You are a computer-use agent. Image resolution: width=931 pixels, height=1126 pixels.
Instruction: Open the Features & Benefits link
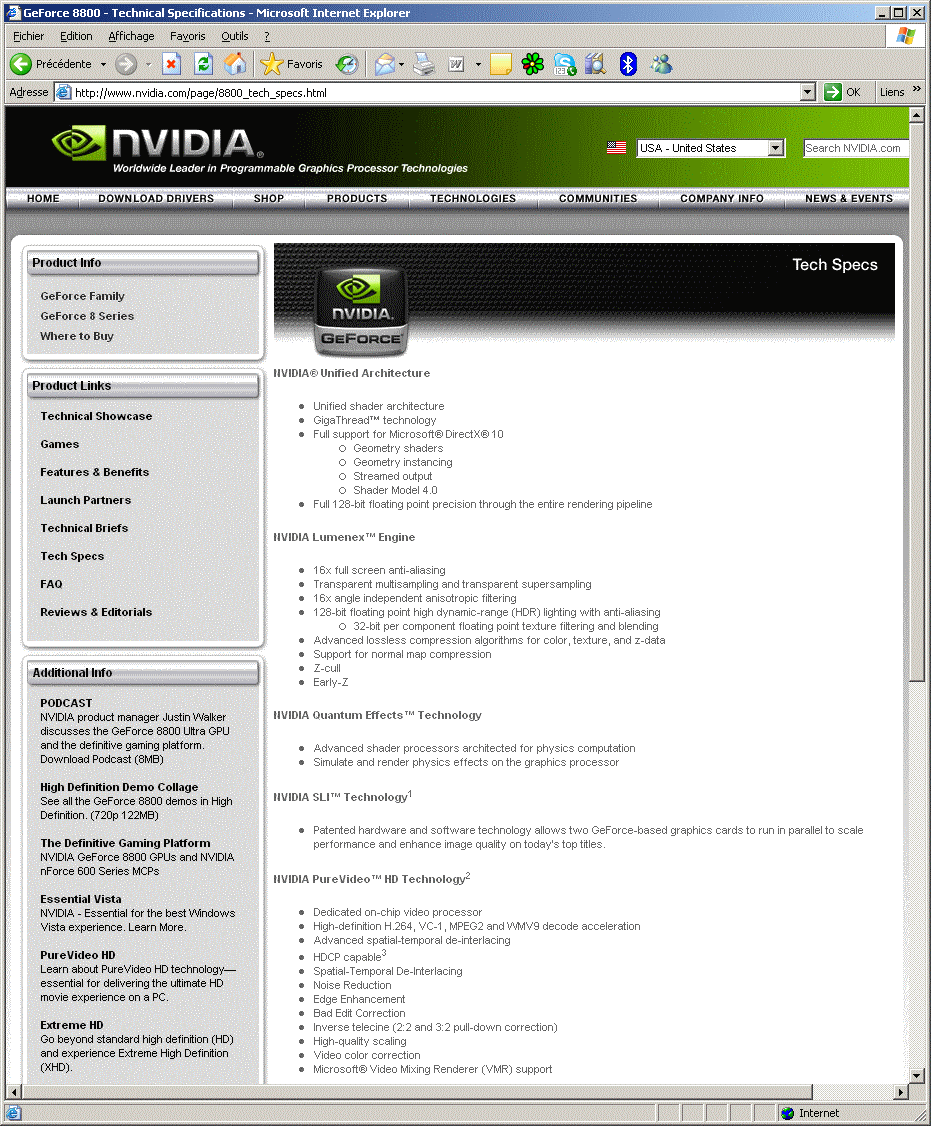coord(95,473)
